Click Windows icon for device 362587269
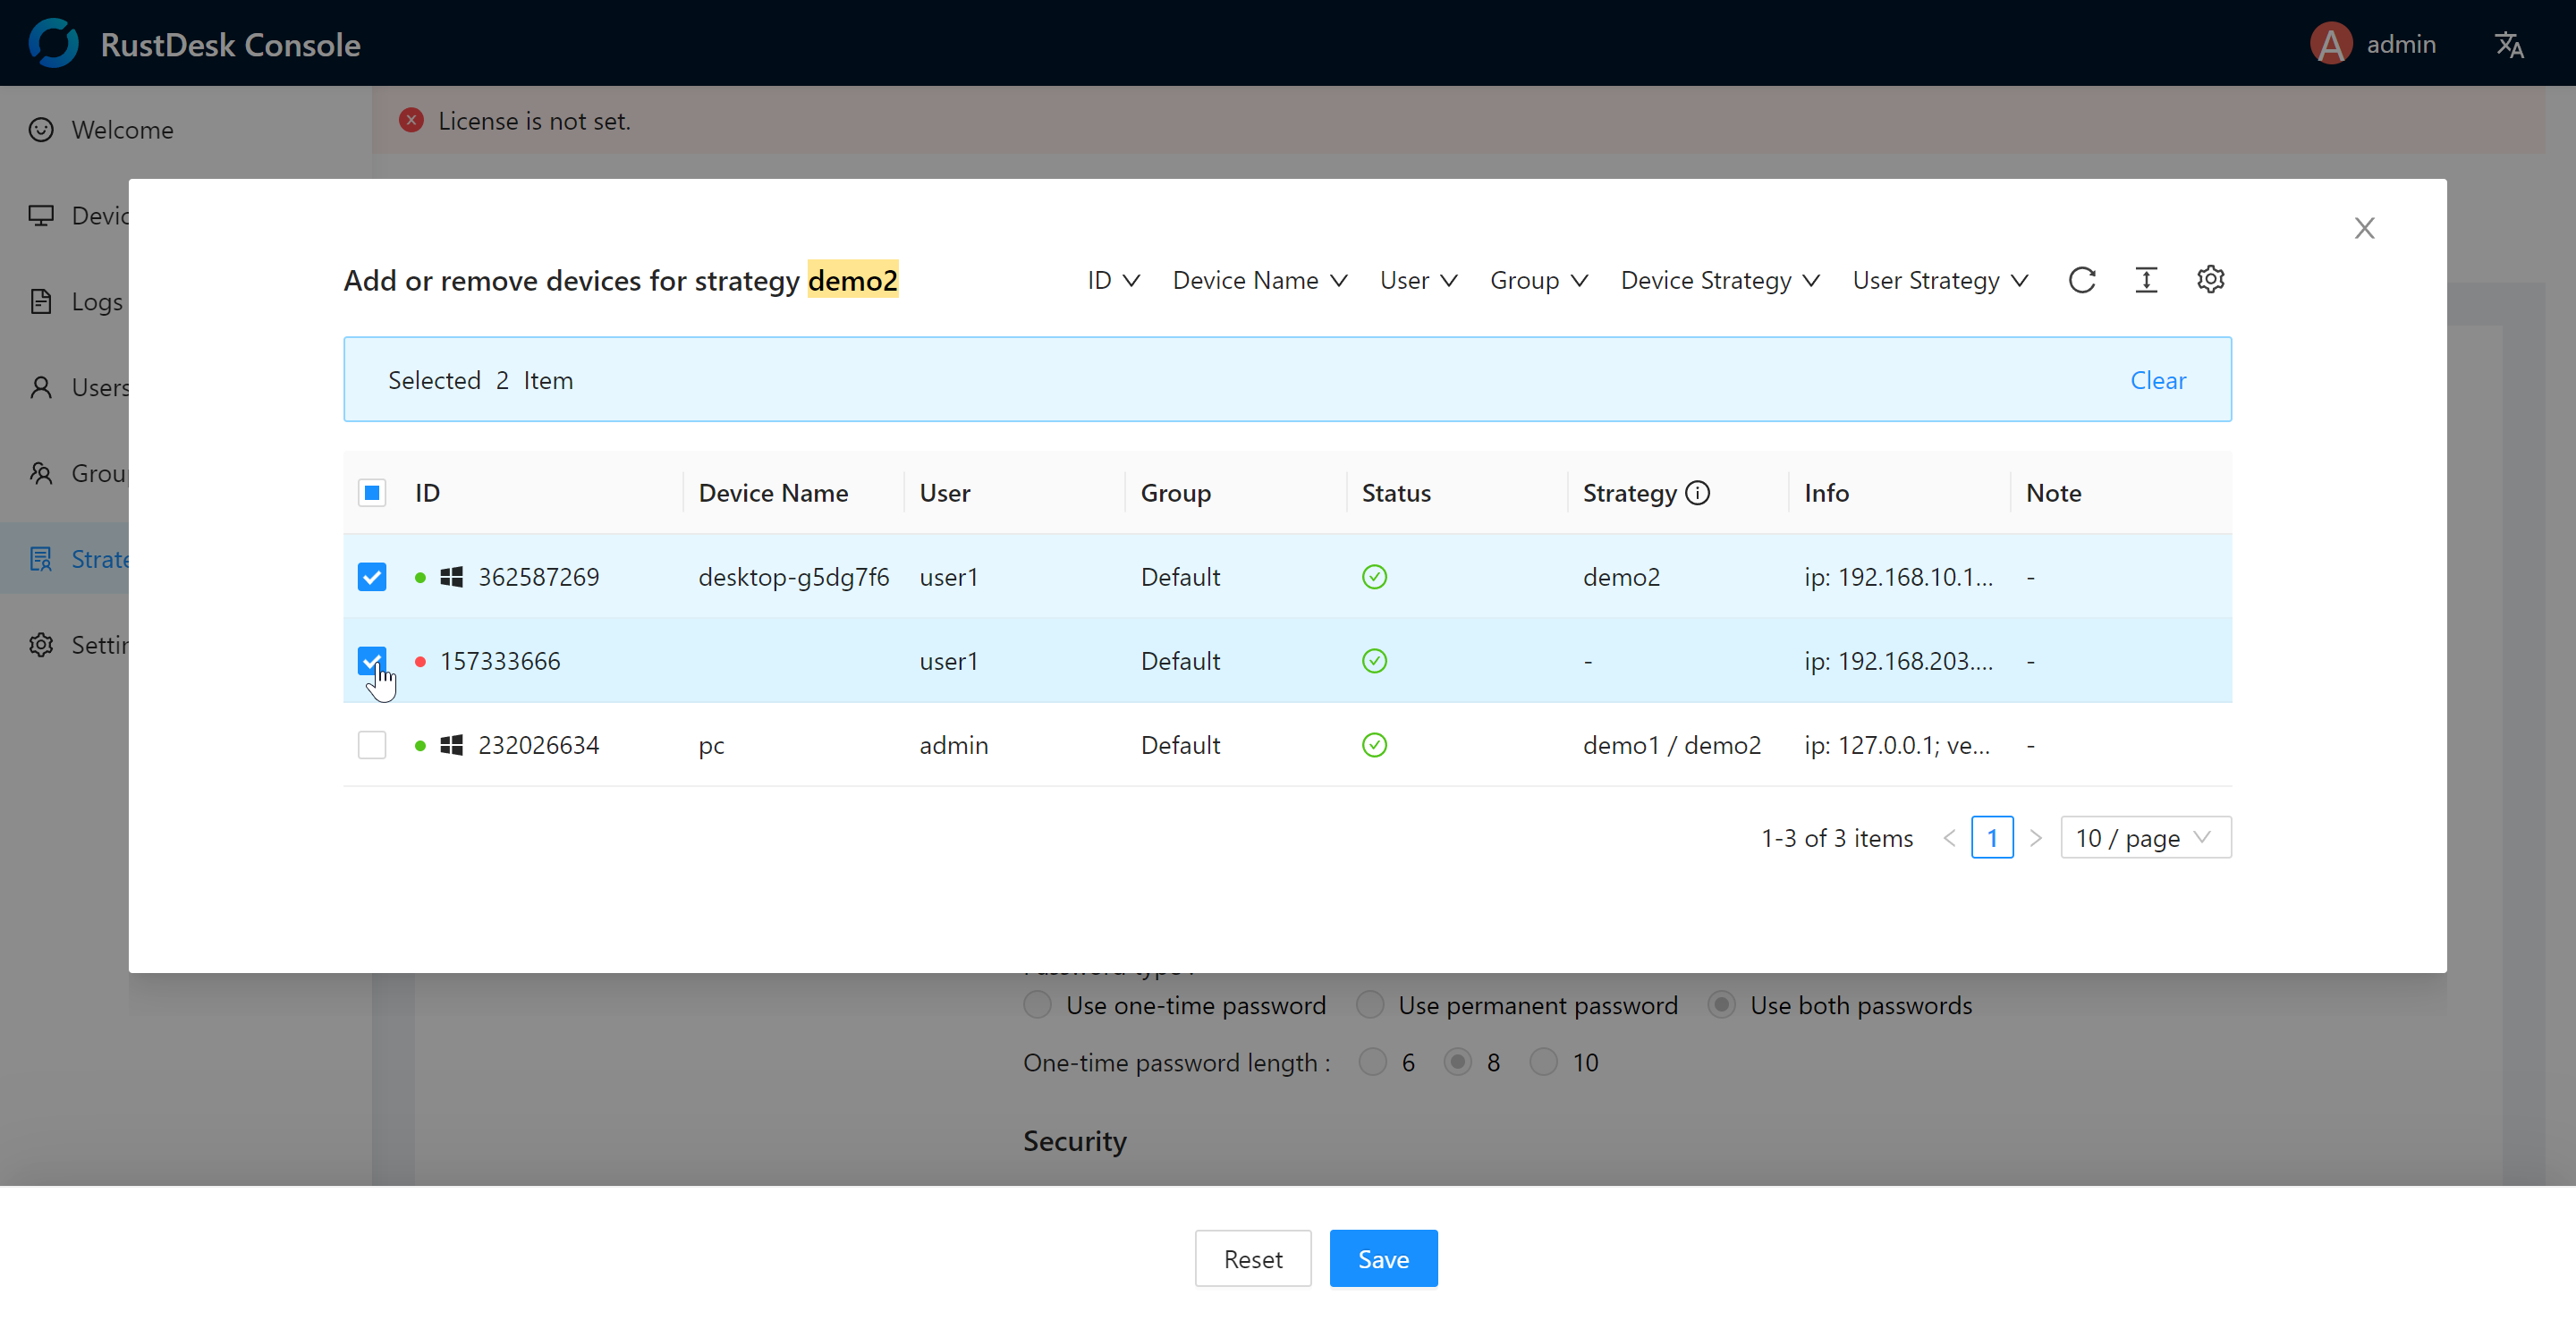2576x1329 pixels. click(452, 577)
